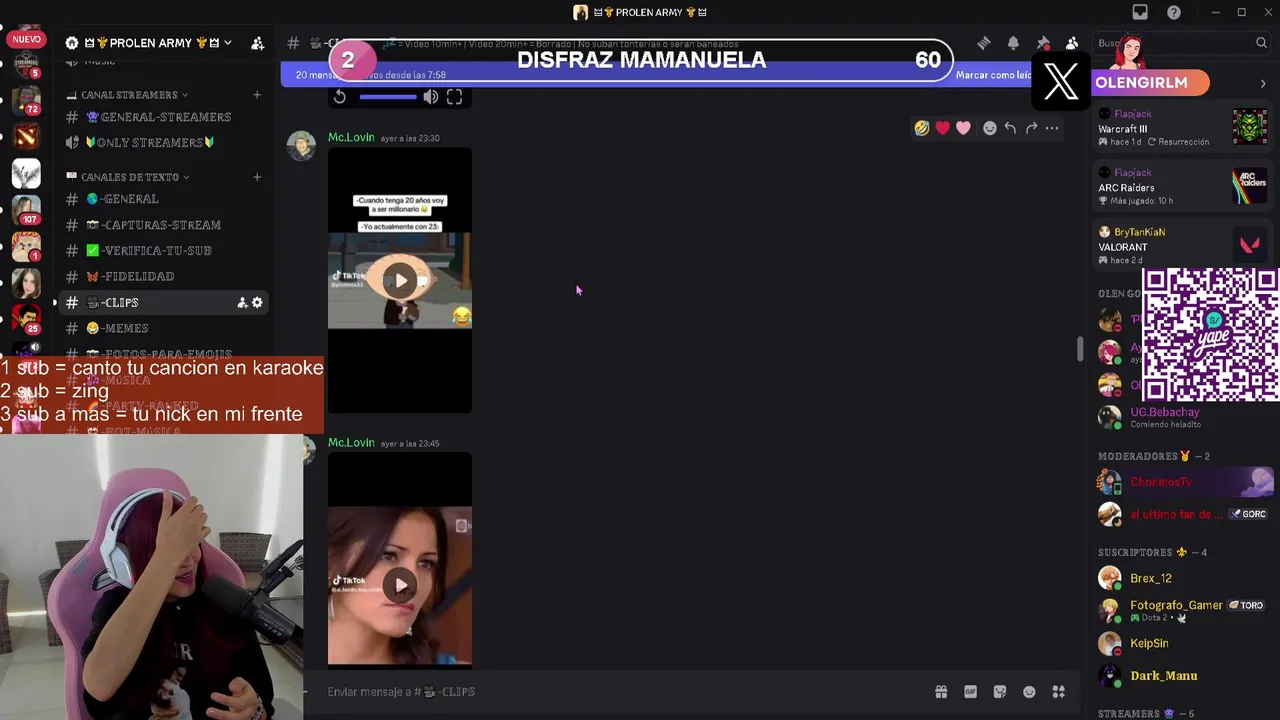Add channel to CANALES DE TEXTO category
This screenshot has width=1280, height=720.
pos(257,177)
